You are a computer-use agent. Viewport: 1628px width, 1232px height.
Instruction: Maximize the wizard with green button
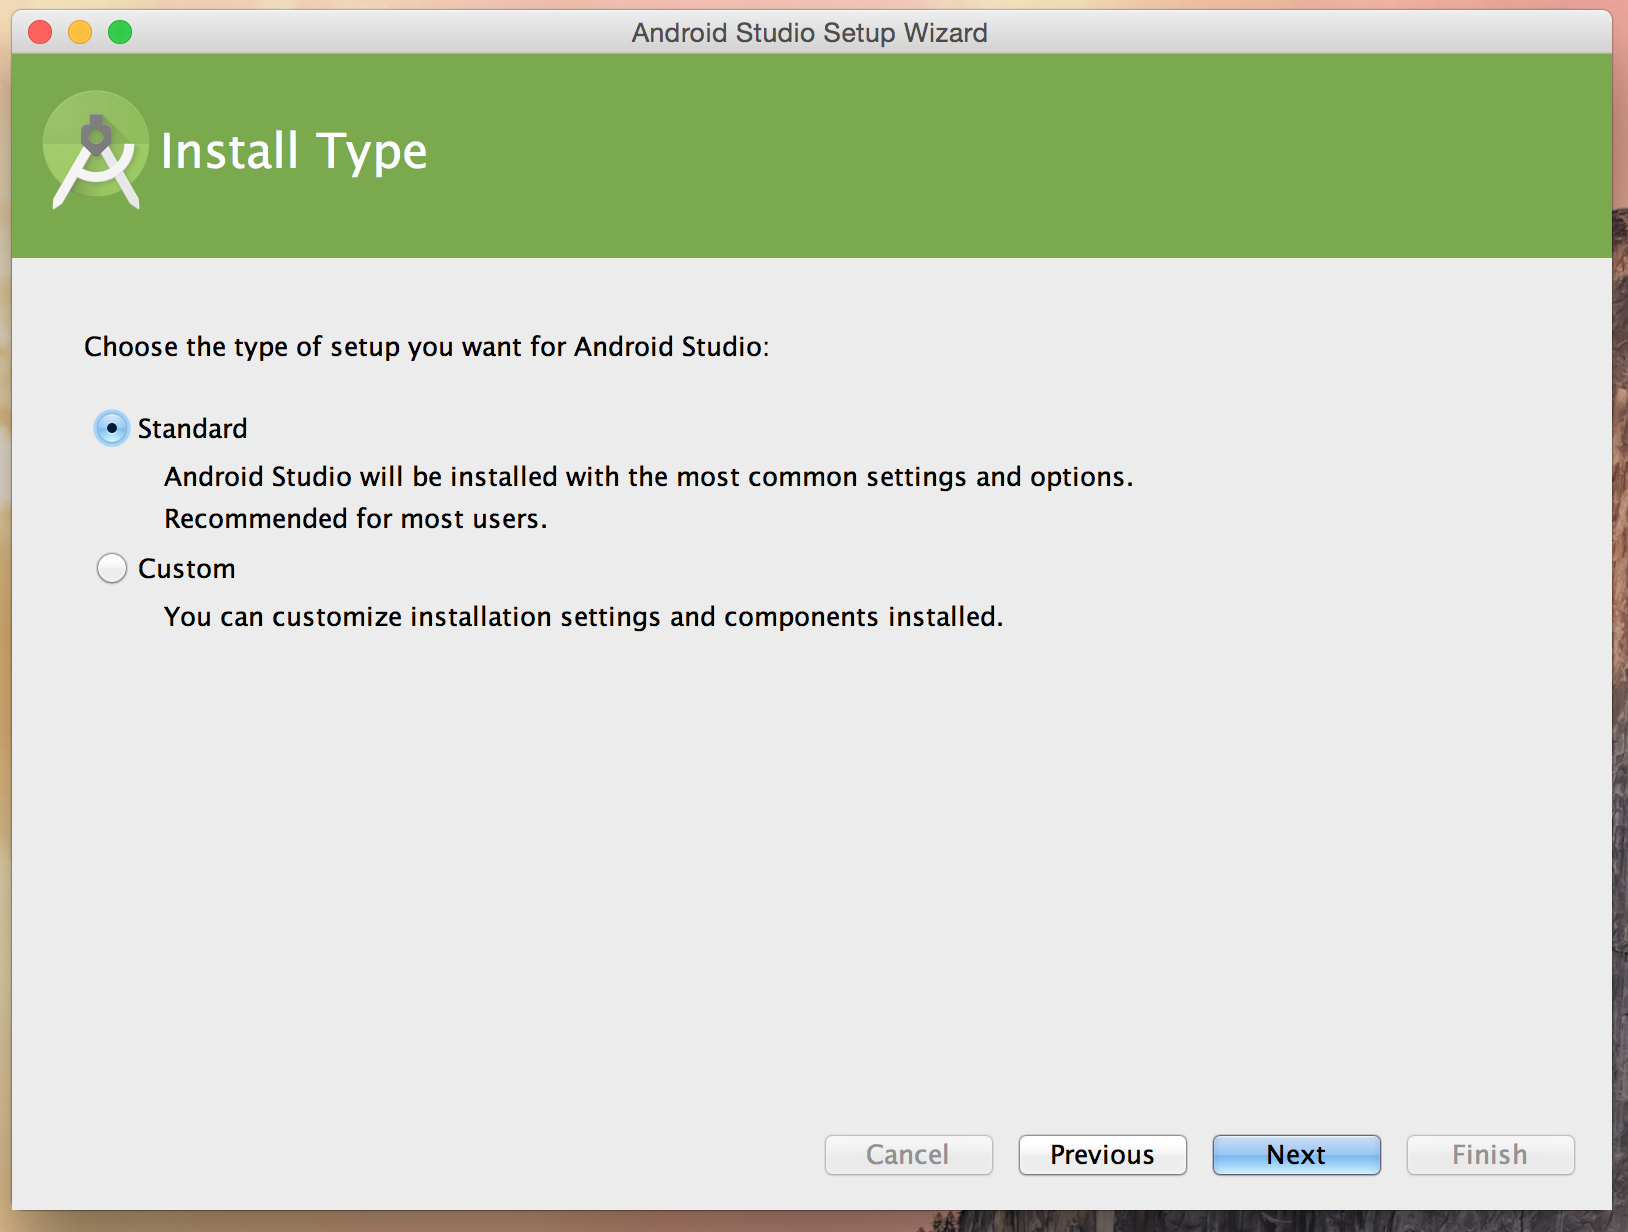[x=120, y=32]
